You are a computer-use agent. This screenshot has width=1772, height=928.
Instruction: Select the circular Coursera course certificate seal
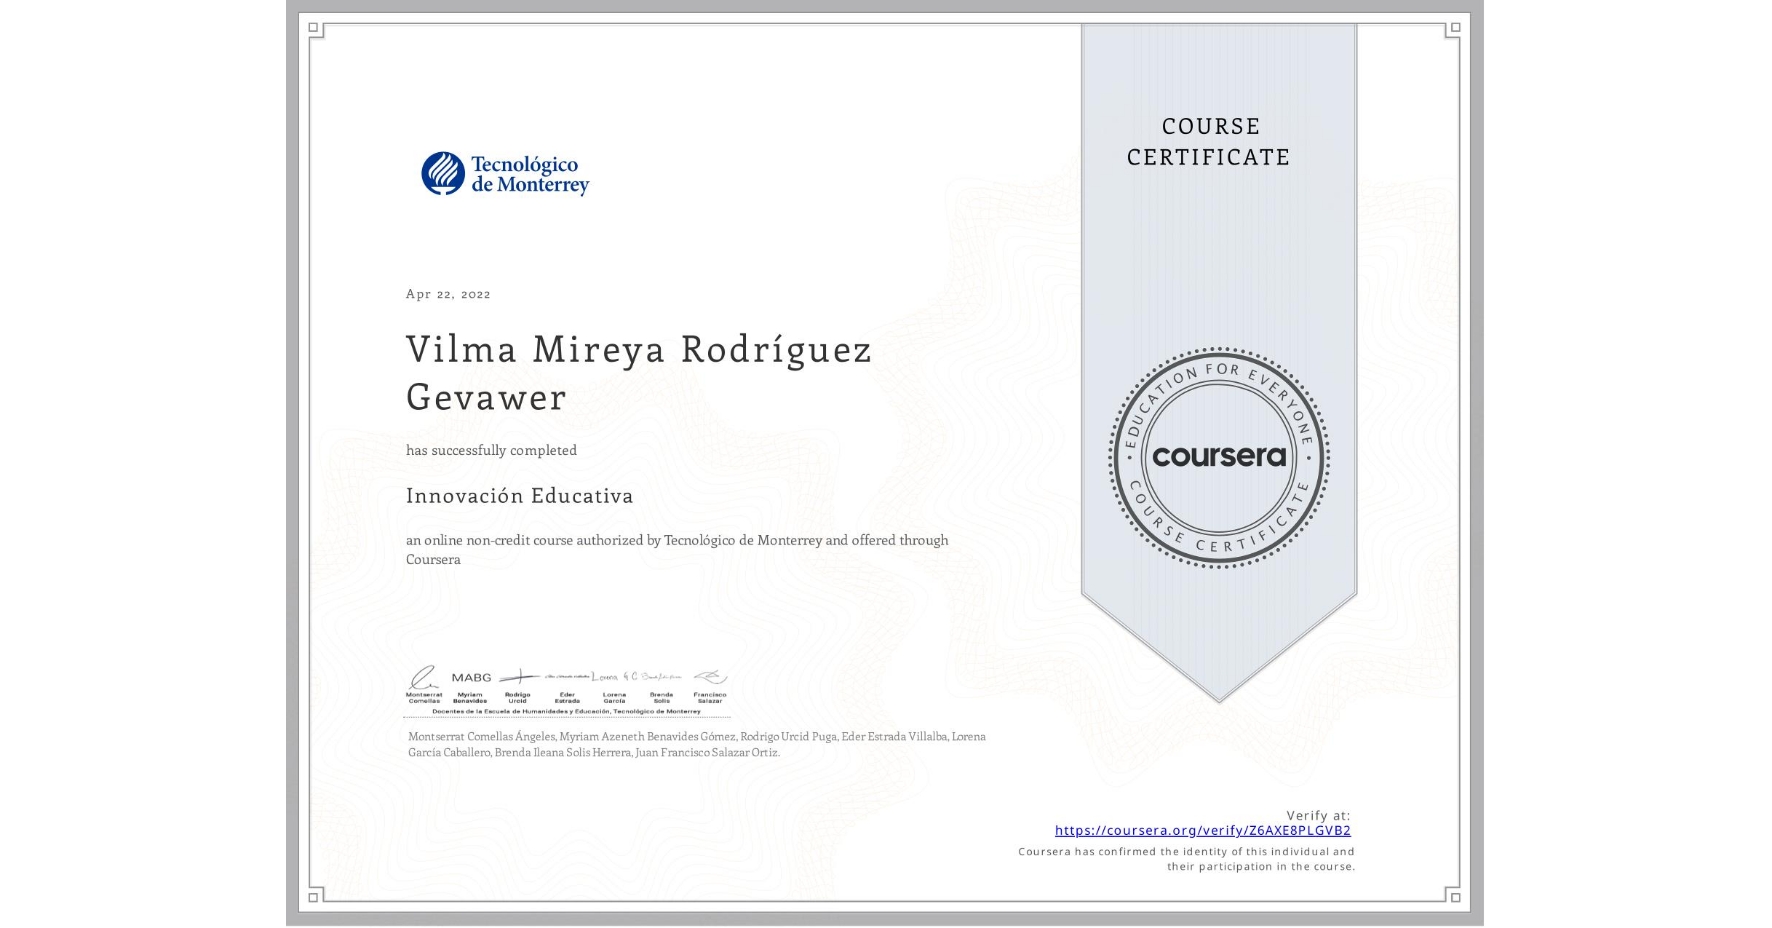(x=1219, y=458)
